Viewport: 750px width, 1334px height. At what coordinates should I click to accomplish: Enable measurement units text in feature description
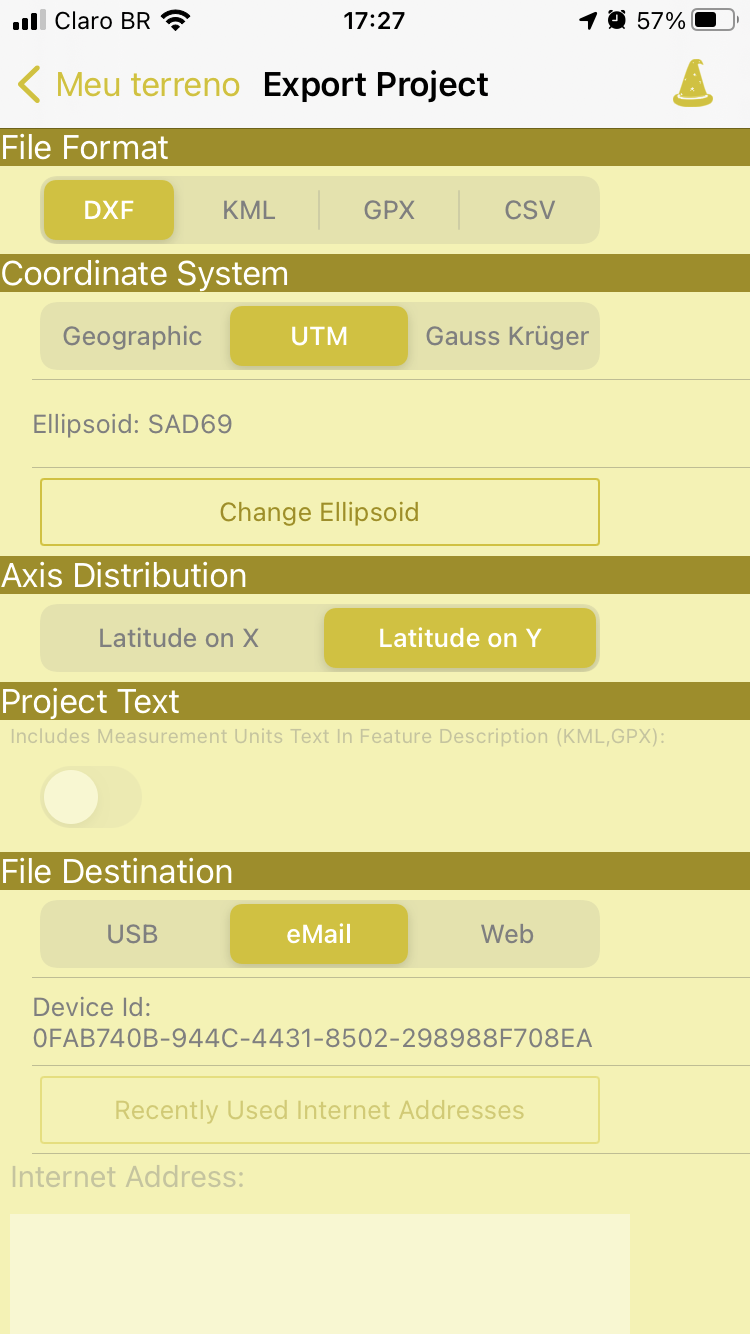tap(91, 797)
